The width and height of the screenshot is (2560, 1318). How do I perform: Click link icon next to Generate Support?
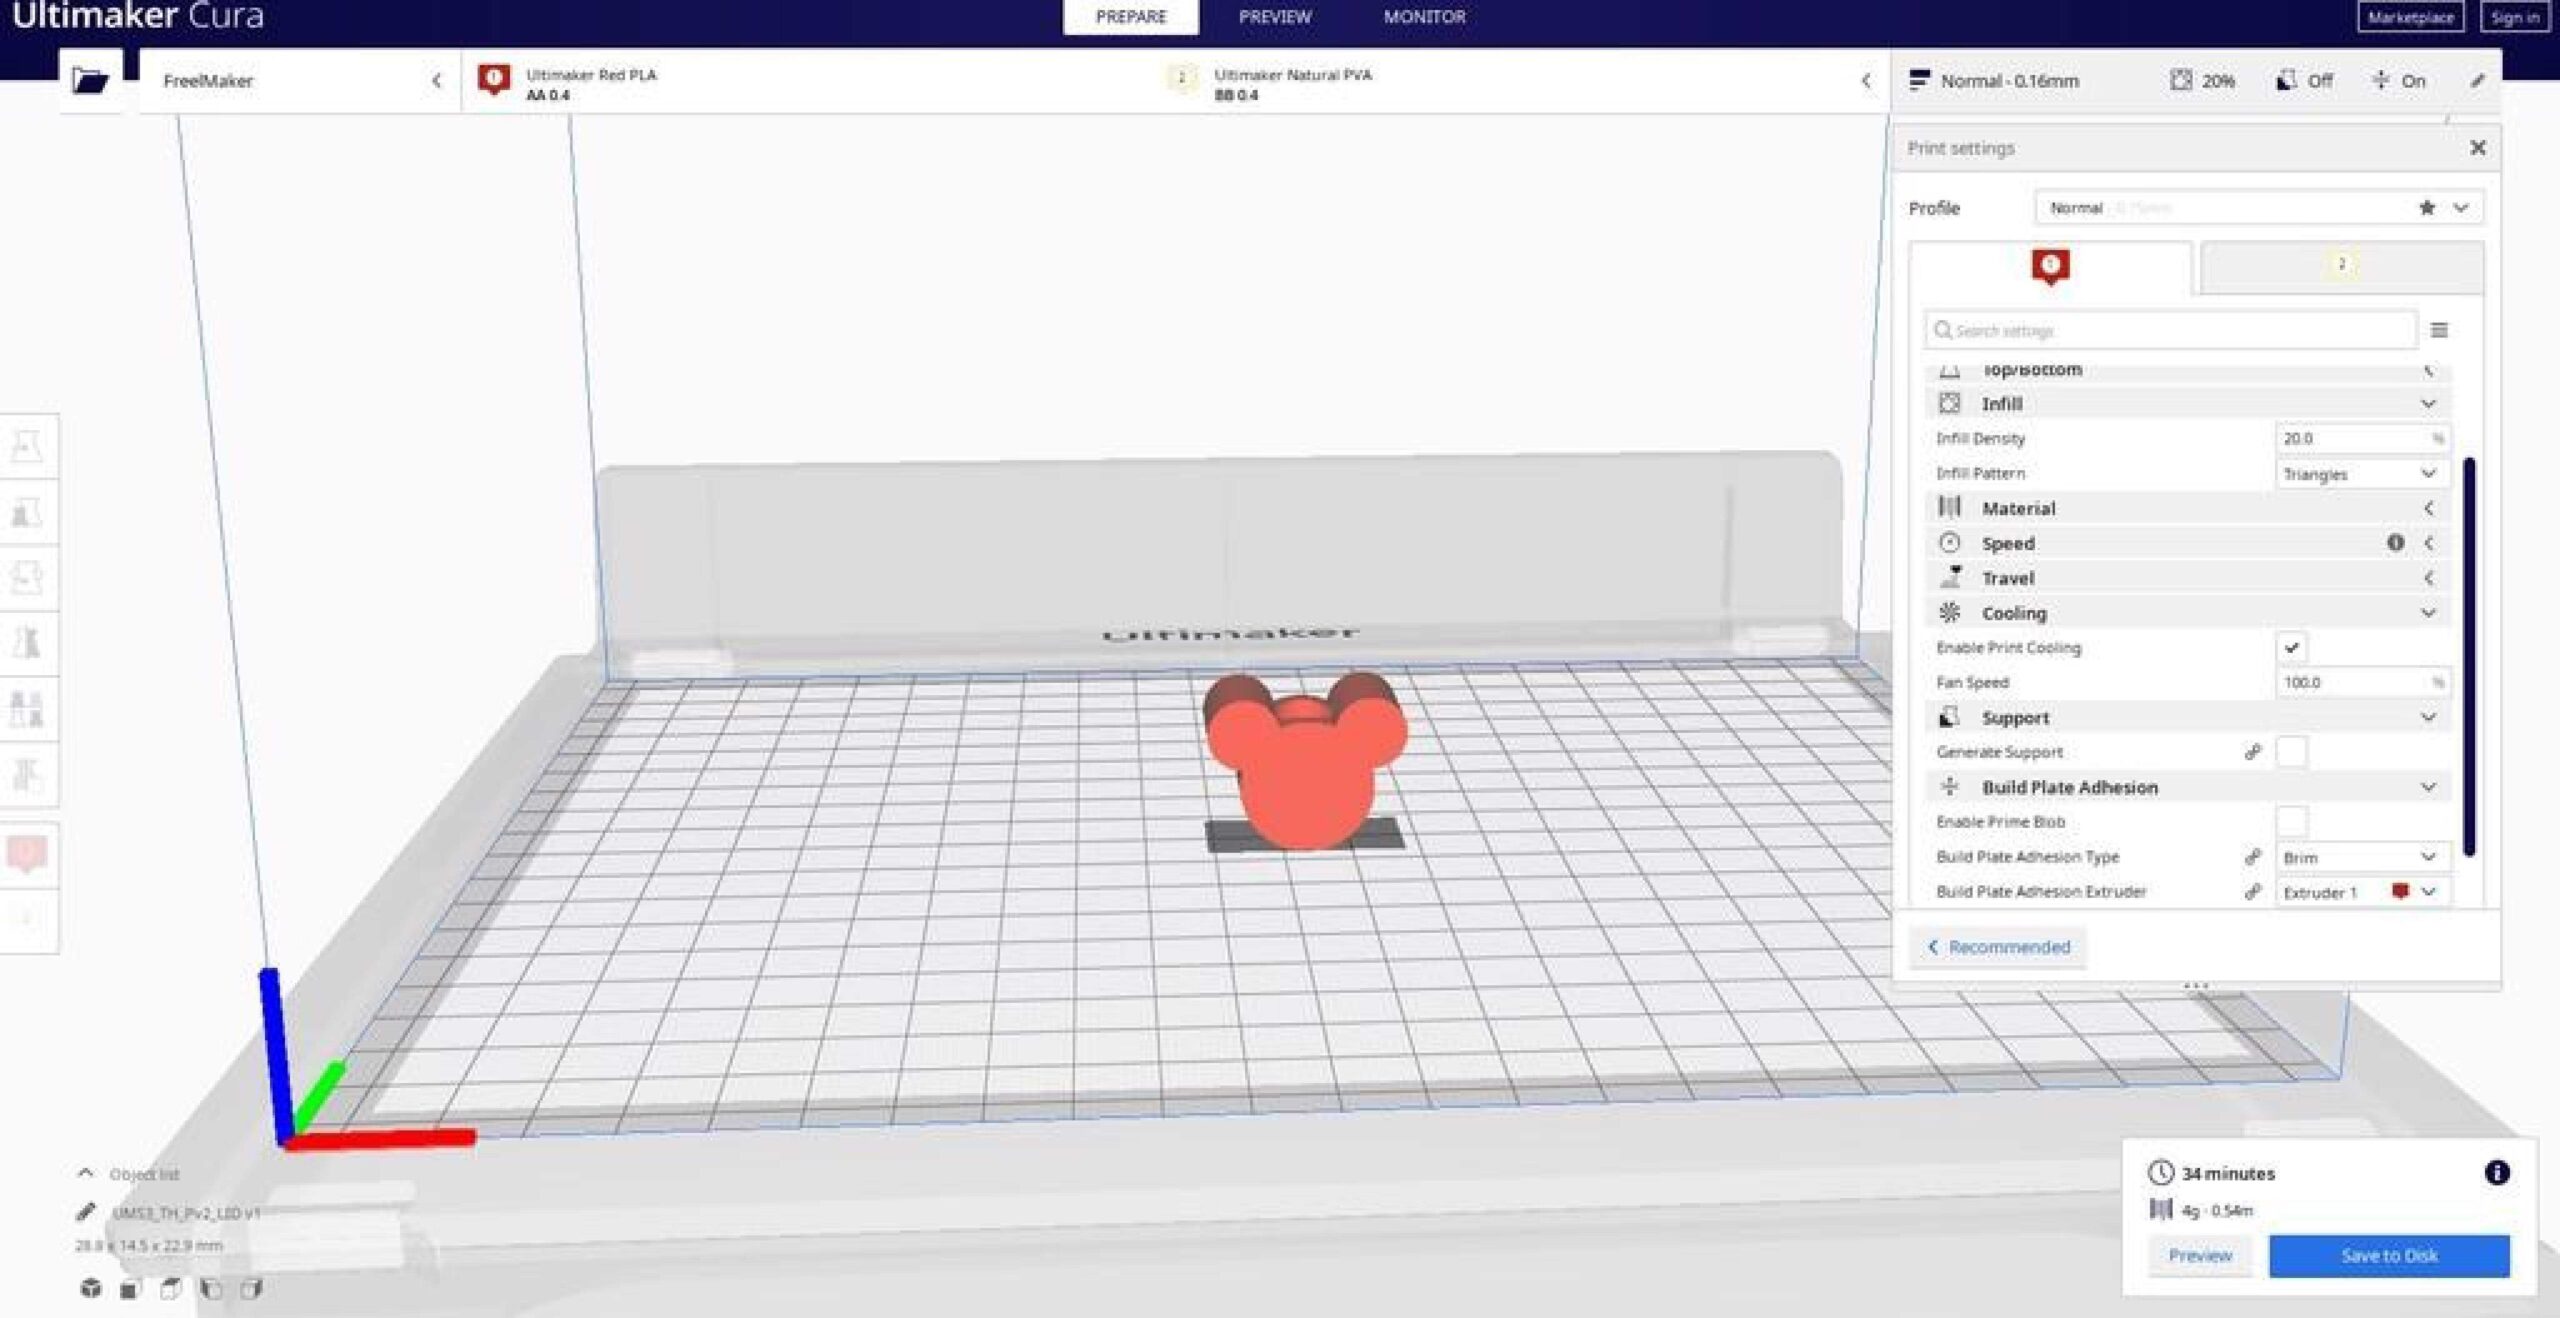coord(2253,752)
